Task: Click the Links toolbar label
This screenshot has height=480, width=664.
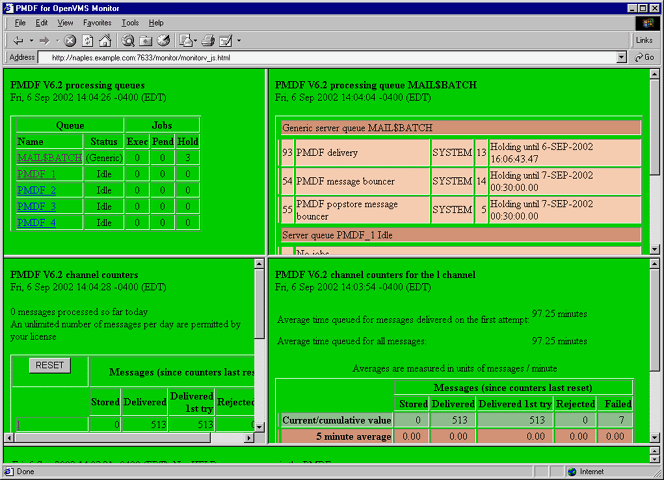Action: click(x=644, y=40)
